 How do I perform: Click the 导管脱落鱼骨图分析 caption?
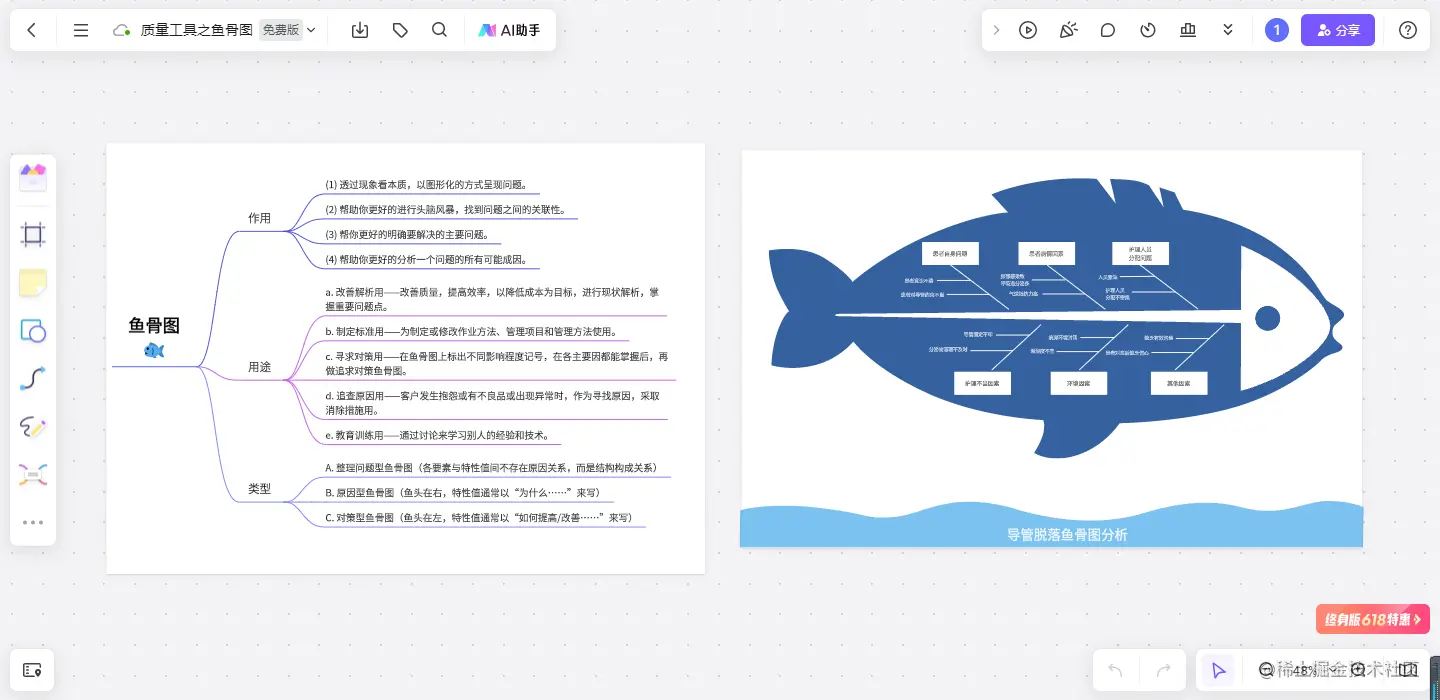[1067, 535]
